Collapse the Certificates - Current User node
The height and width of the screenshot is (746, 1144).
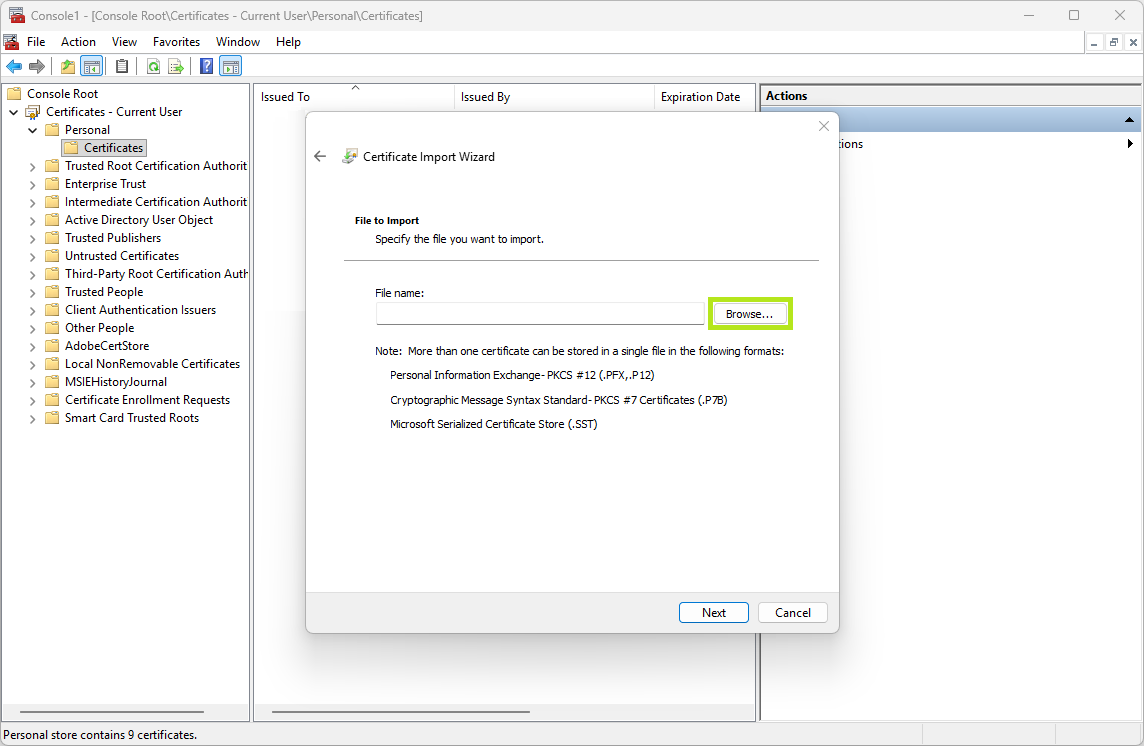click(13, 112)
